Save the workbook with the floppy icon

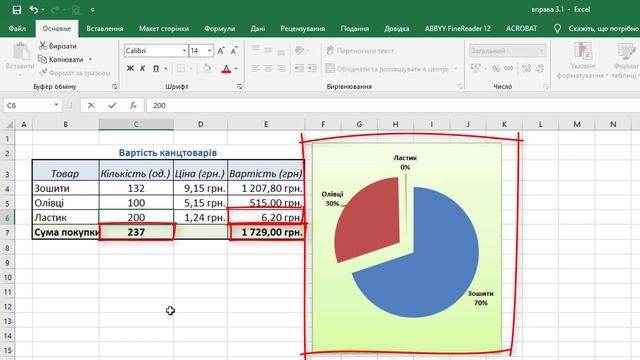(x=17, y=9)
